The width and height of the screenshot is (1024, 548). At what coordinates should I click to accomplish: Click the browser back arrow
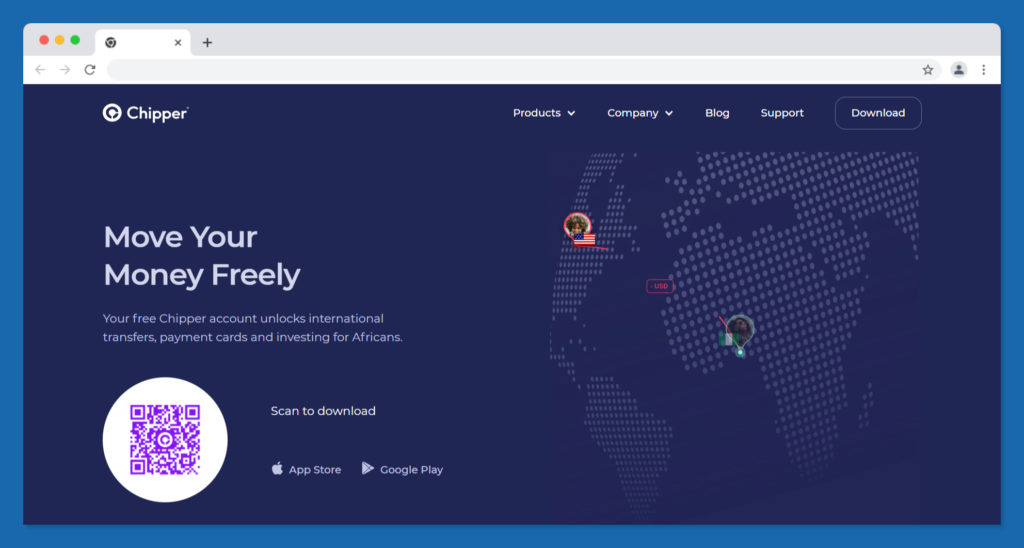40,70
